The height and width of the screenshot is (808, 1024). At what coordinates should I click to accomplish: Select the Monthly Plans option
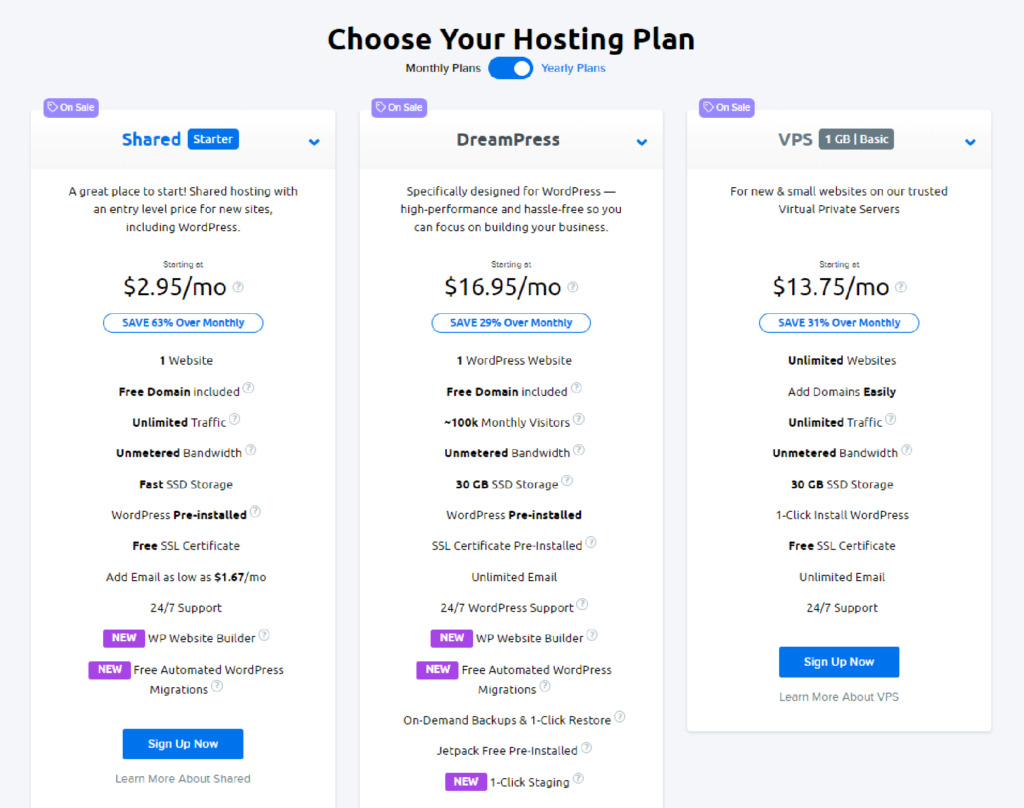pyautogui.click(x=443, y=68)
